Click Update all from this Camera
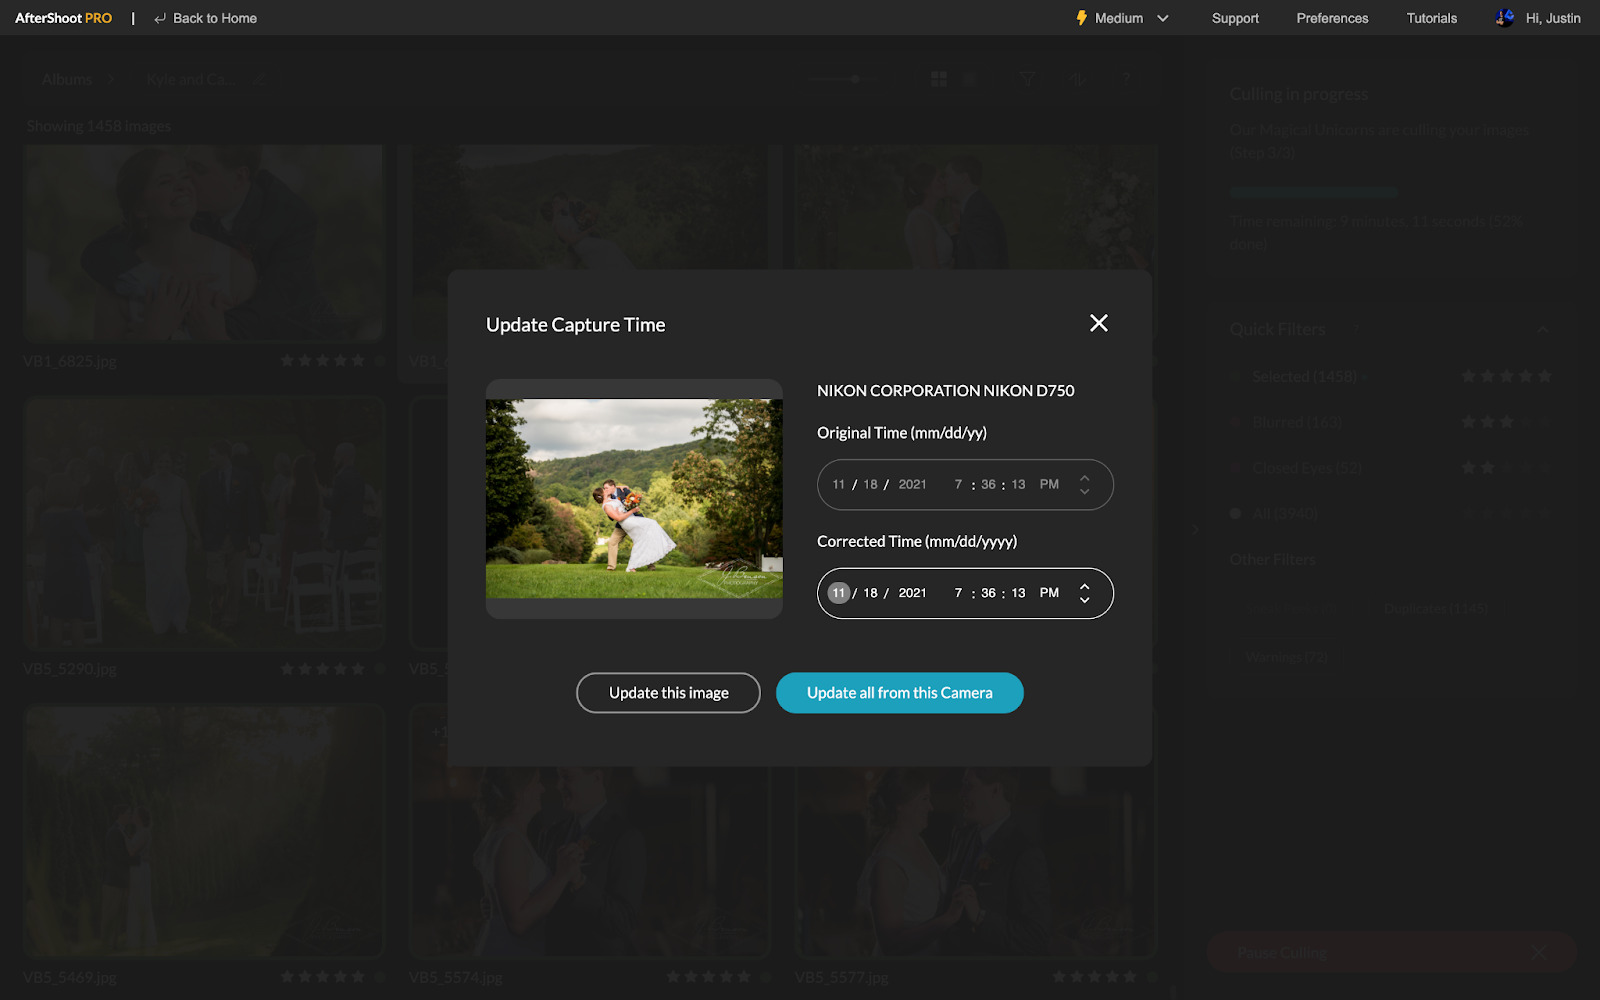The width and height of the screenshot is (1600, 1000). coord(899,693)
